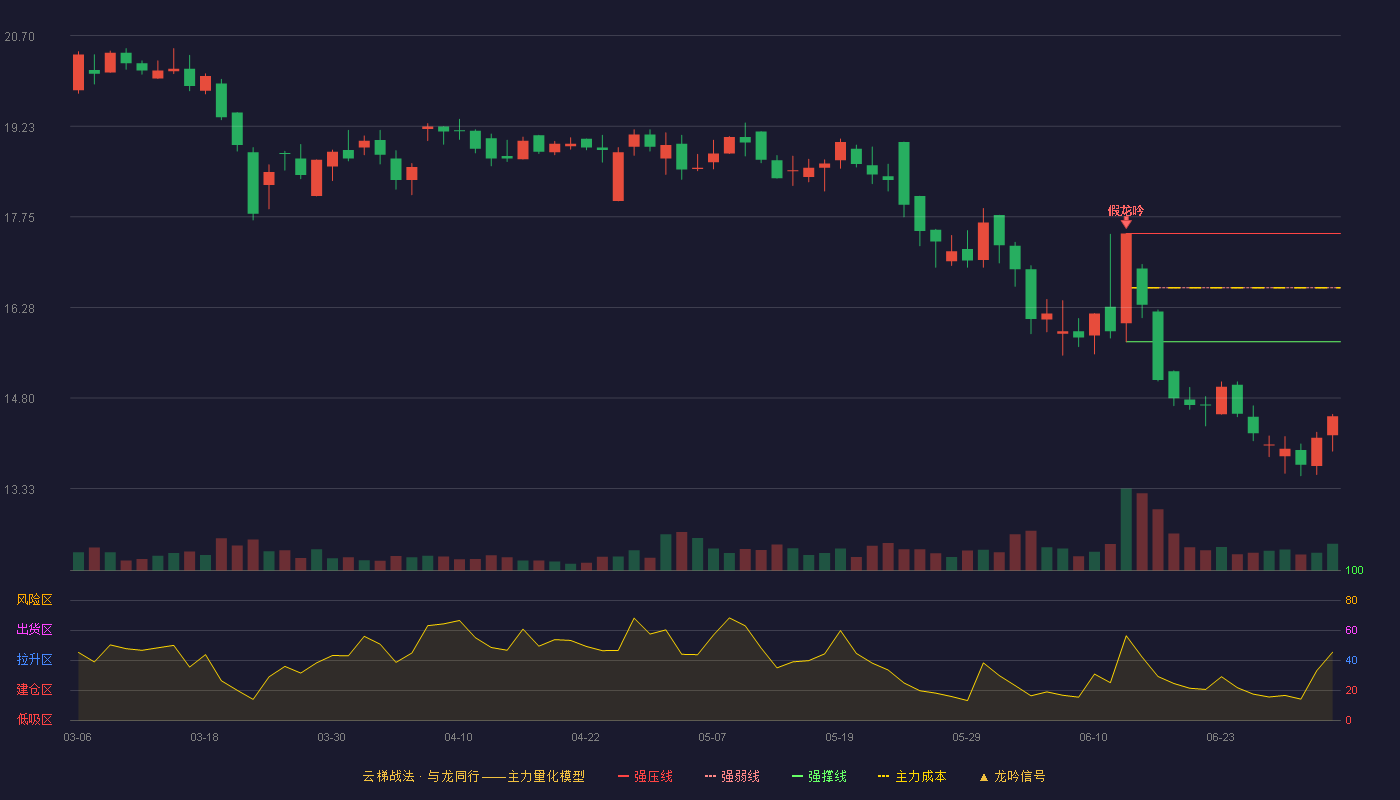Click the red arrow marker below 假龙吟
Screen dimensions: 1400x800
point(1126,223)
